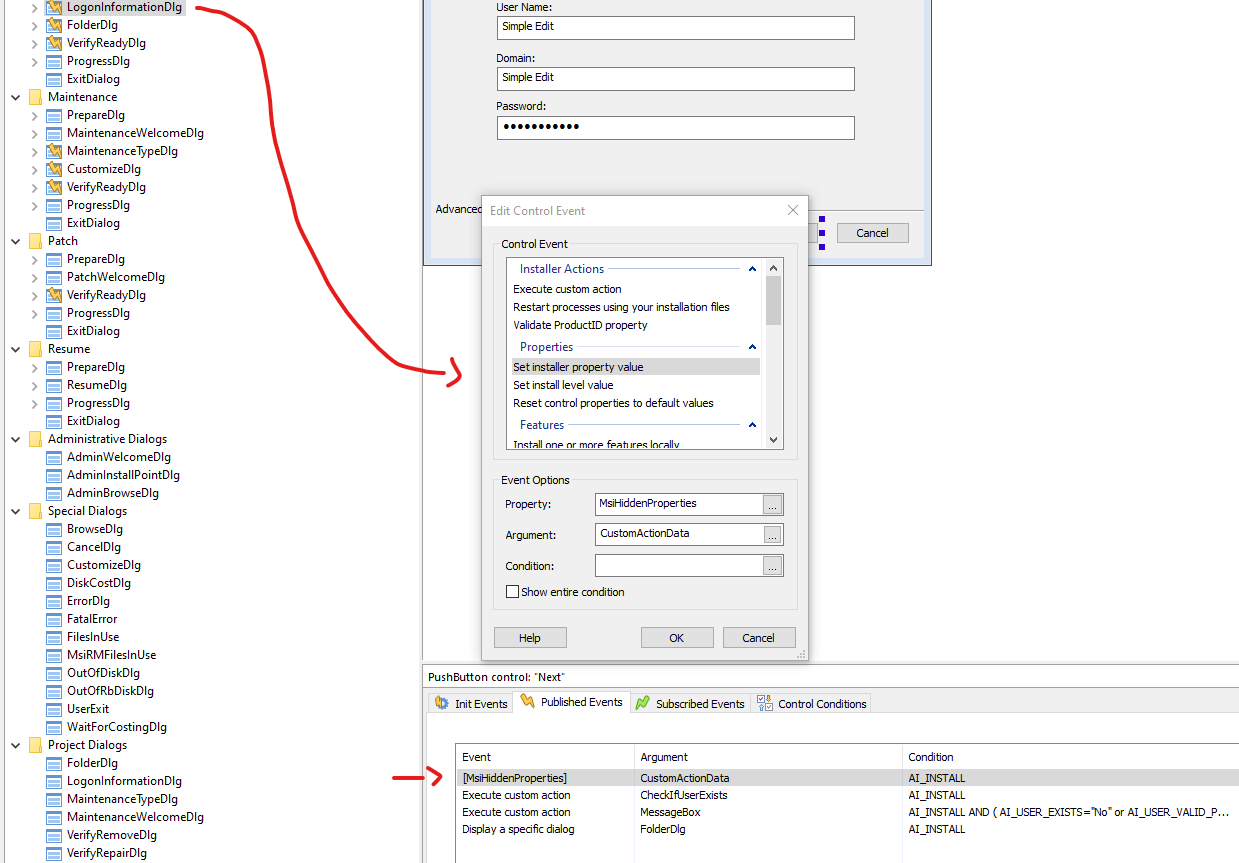Click the Control Conditions tab icon
Image resolution: width=1239 pixels, height=863 pixels.
765,704
